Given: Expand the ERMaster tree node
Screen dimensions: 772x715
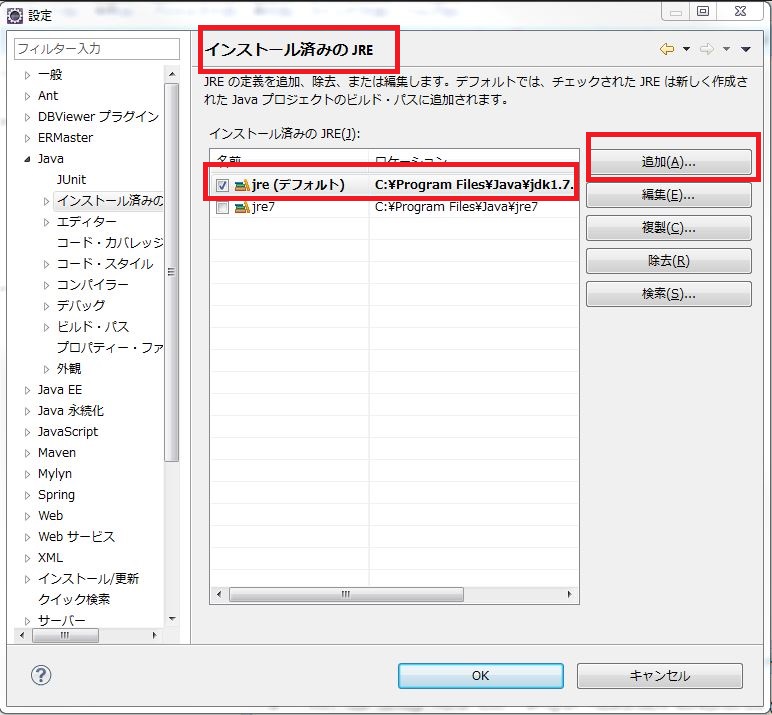Looking at the screenshot, I should click(27, 138).
